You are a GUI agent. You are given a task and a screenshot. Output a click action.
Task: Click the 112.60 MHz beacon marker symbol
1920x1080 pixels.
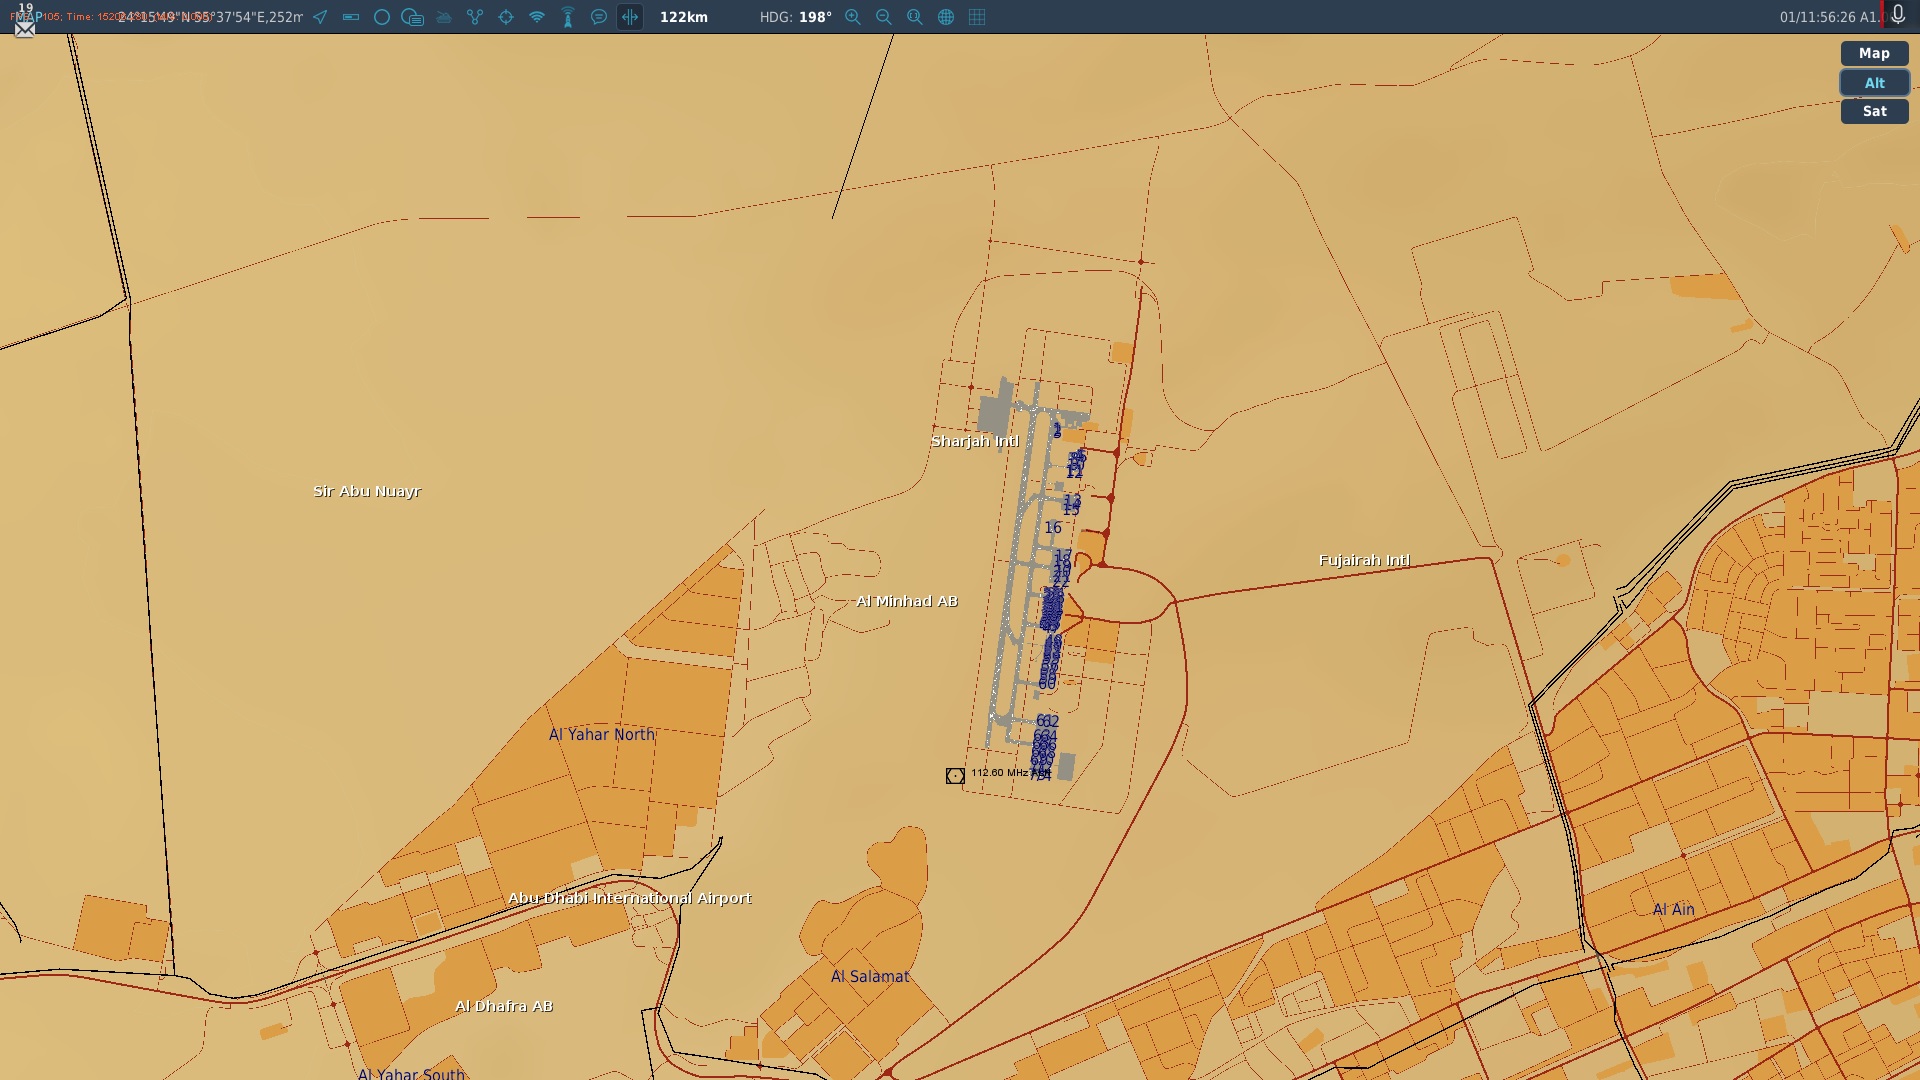click(955, 776)
